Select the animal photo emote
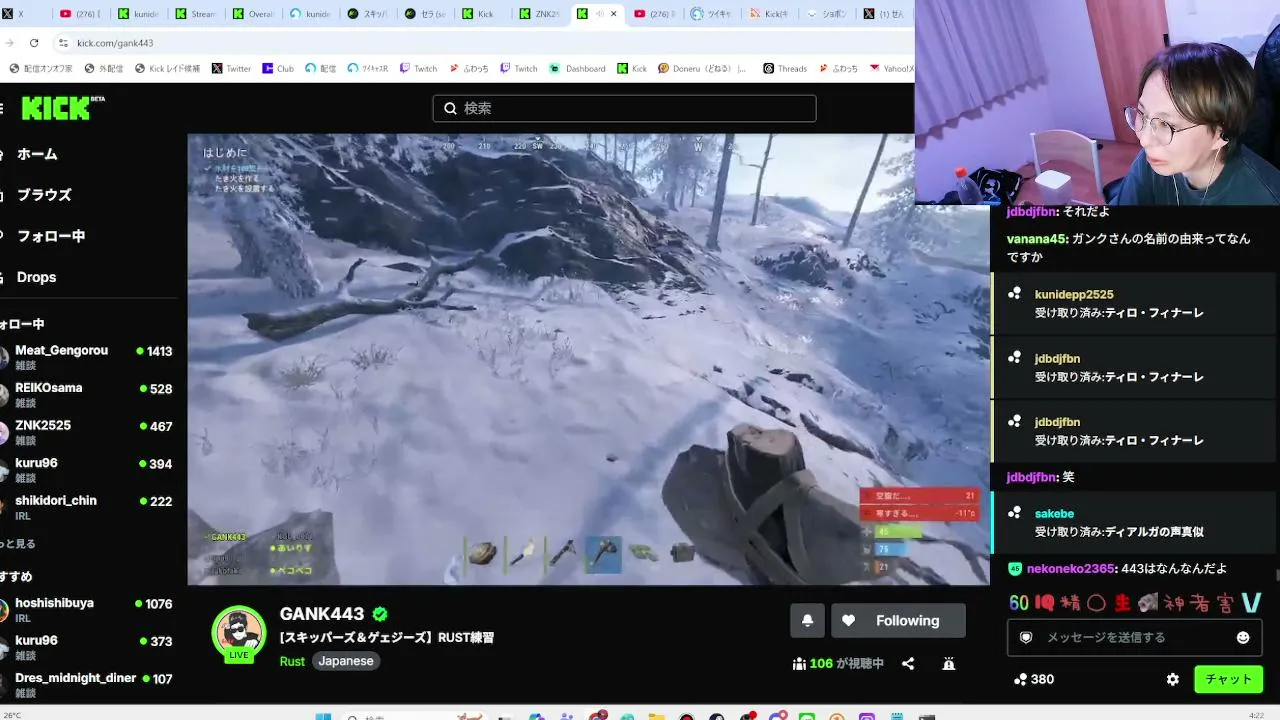This screenshot has height=720, width=1280. pyautogui.click(x=1148, y=603)
